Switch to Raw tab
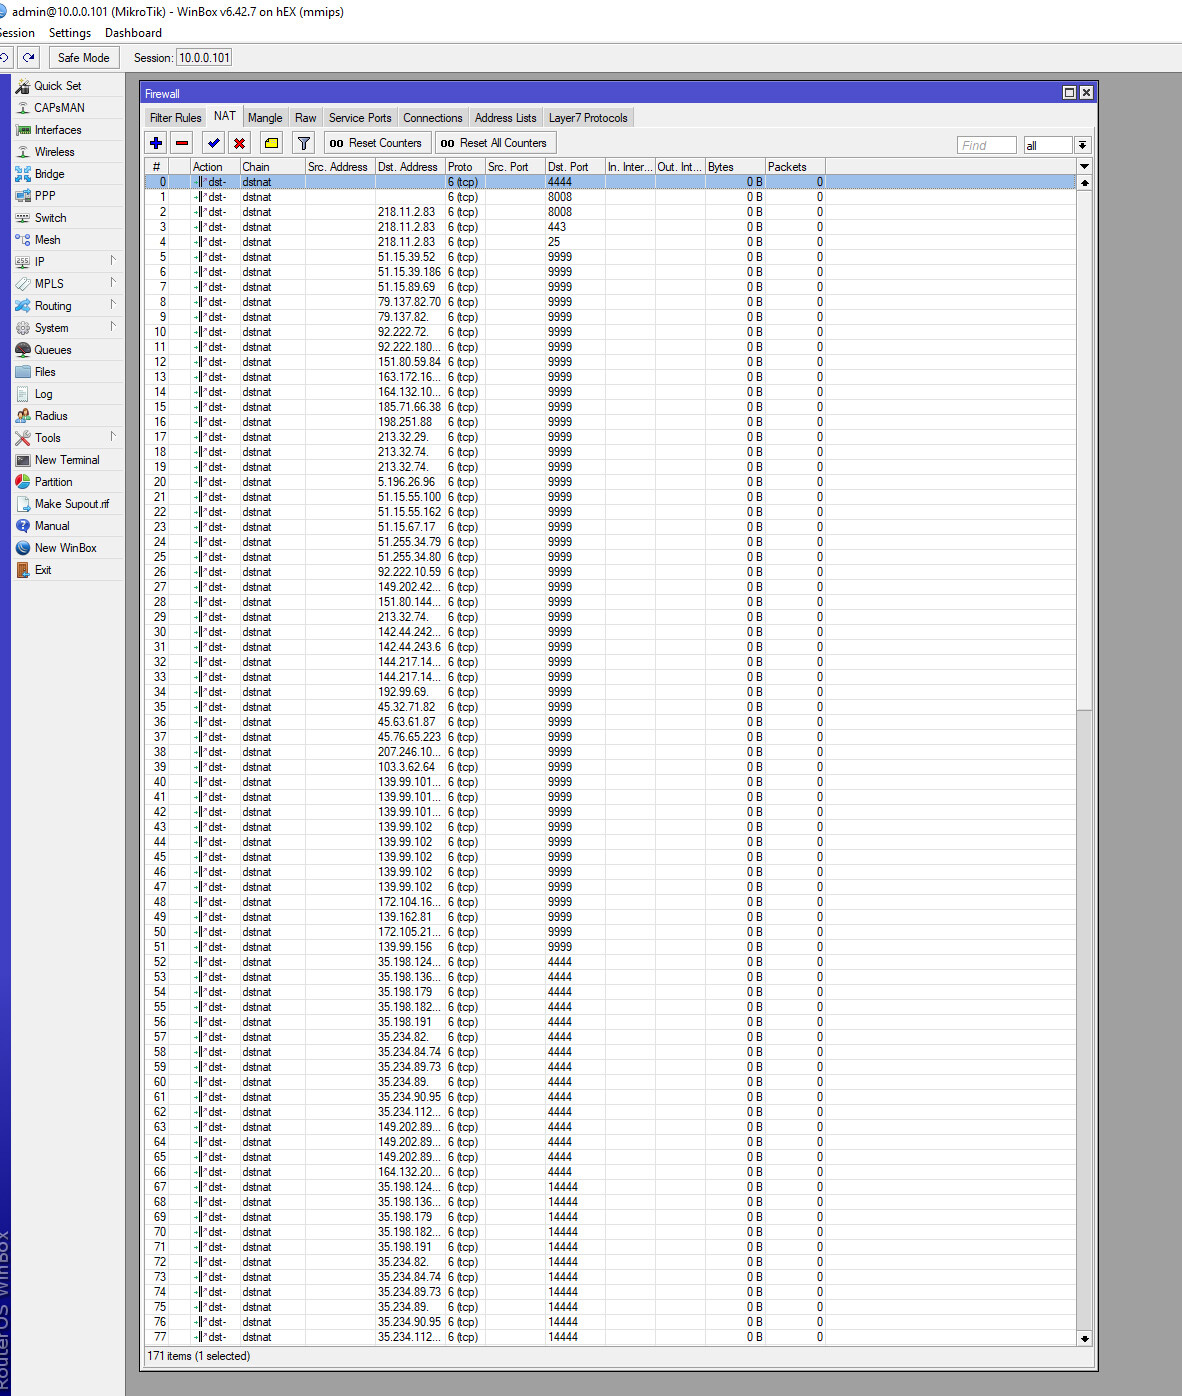This screenshot has height=1396, width=1182. pyautogui.click(x=306, y=118)
